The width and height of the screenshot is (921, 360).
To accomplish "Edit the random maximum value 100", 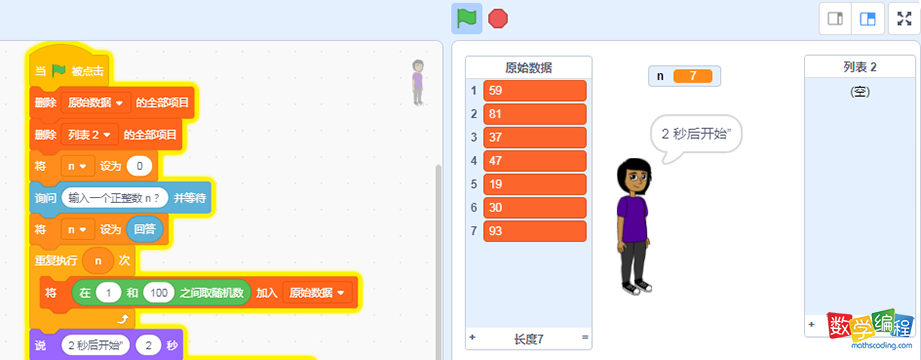I will tap(158, 292).
